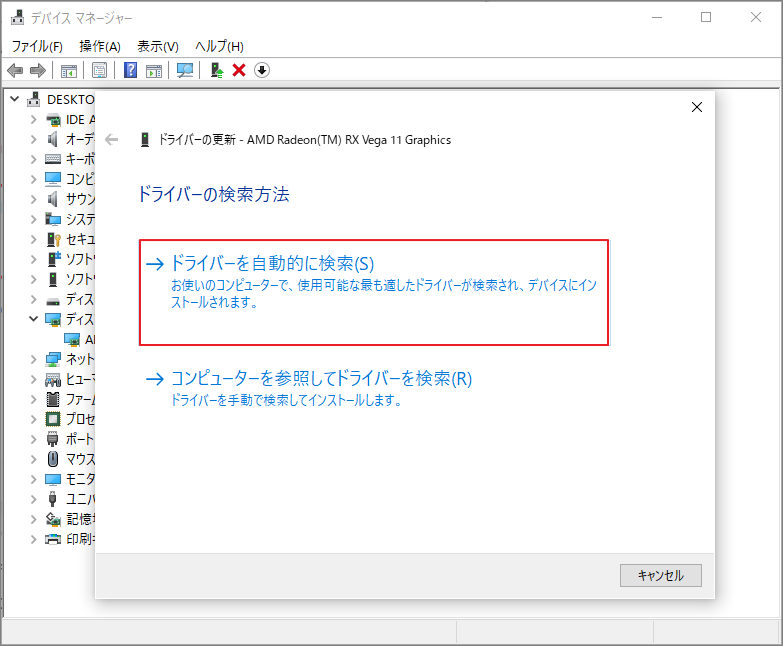The image size is (783, 646).
Task: Open the ファイル(F) menu
Action: click(37, 46)
